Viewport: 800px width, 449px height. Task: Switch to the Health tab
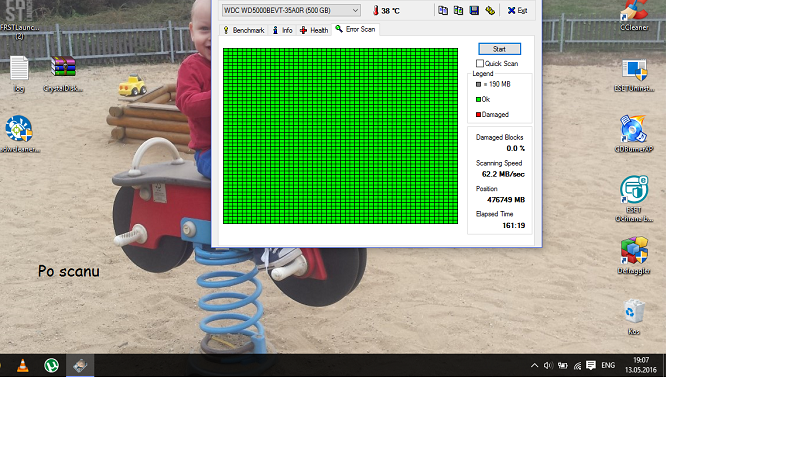(314, 30)
